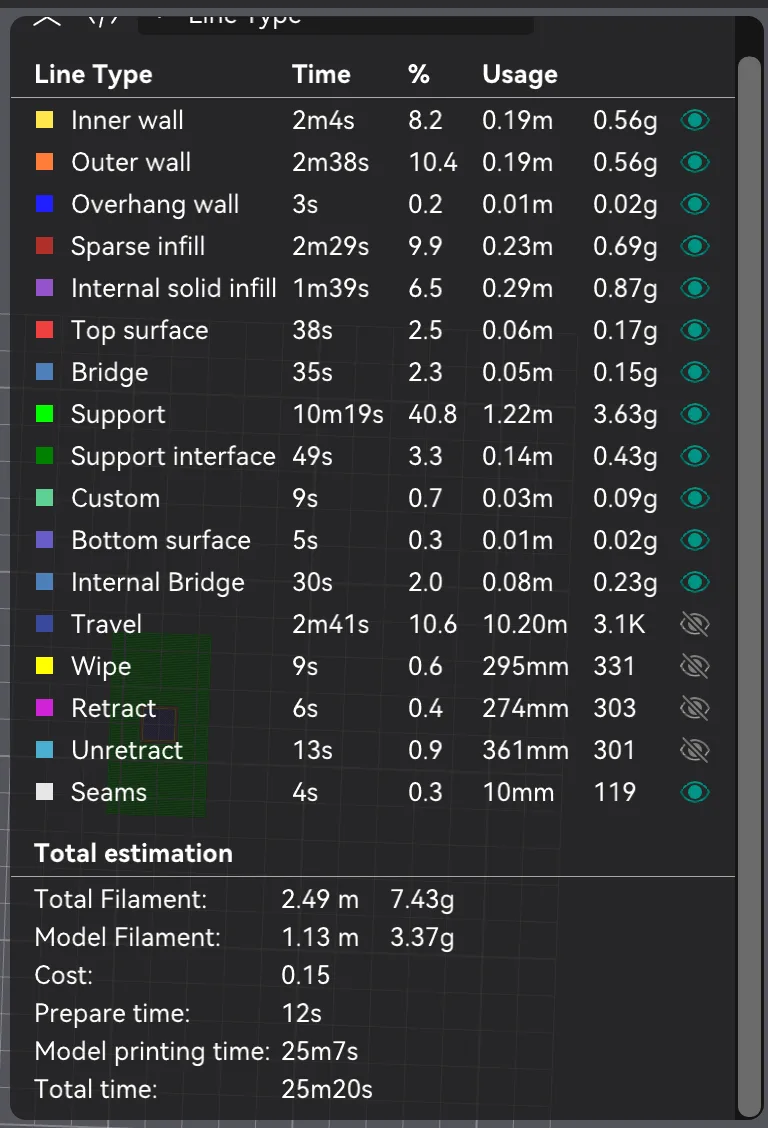Screen dimensions: 768x1128
Task: Toggle Outer wall visibility eye
Action: pos(695,162)
